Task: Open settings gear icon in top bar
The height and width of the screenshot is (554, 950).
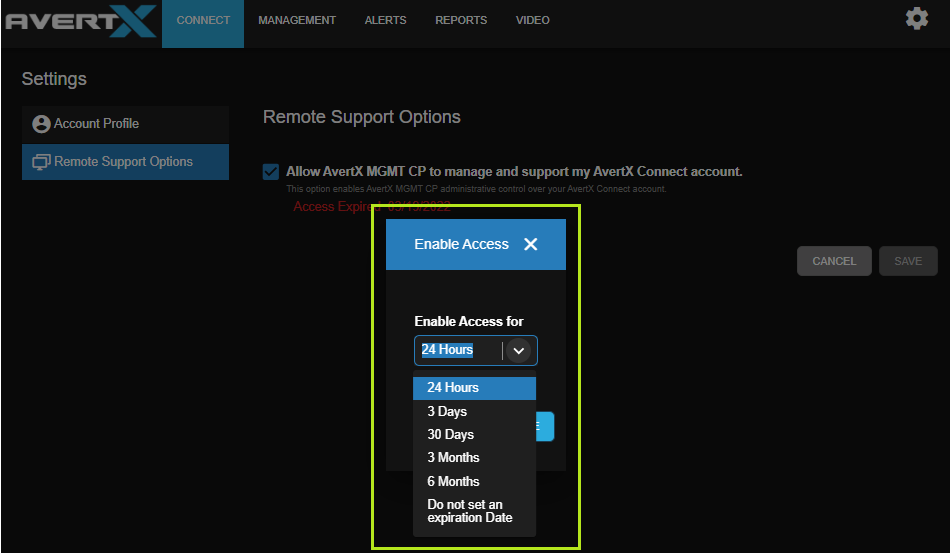Action: pos(917,19)
